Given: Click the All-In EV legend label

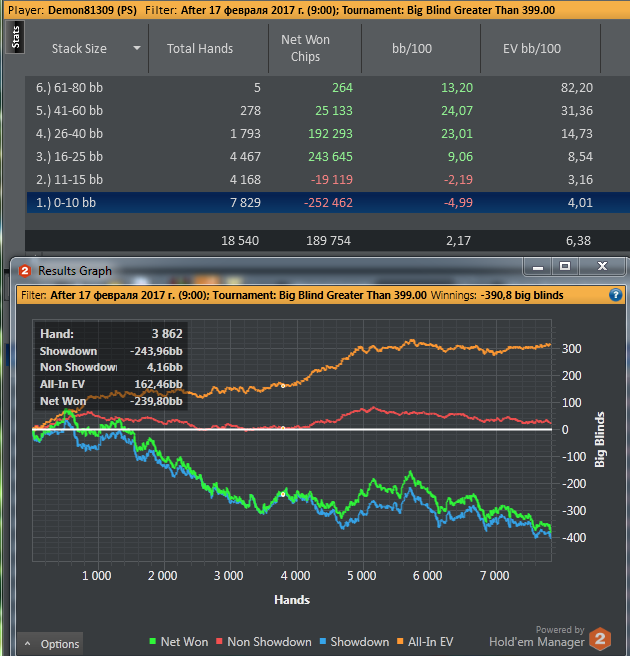Looking at the screenshot, I should [x=430, y=642].
